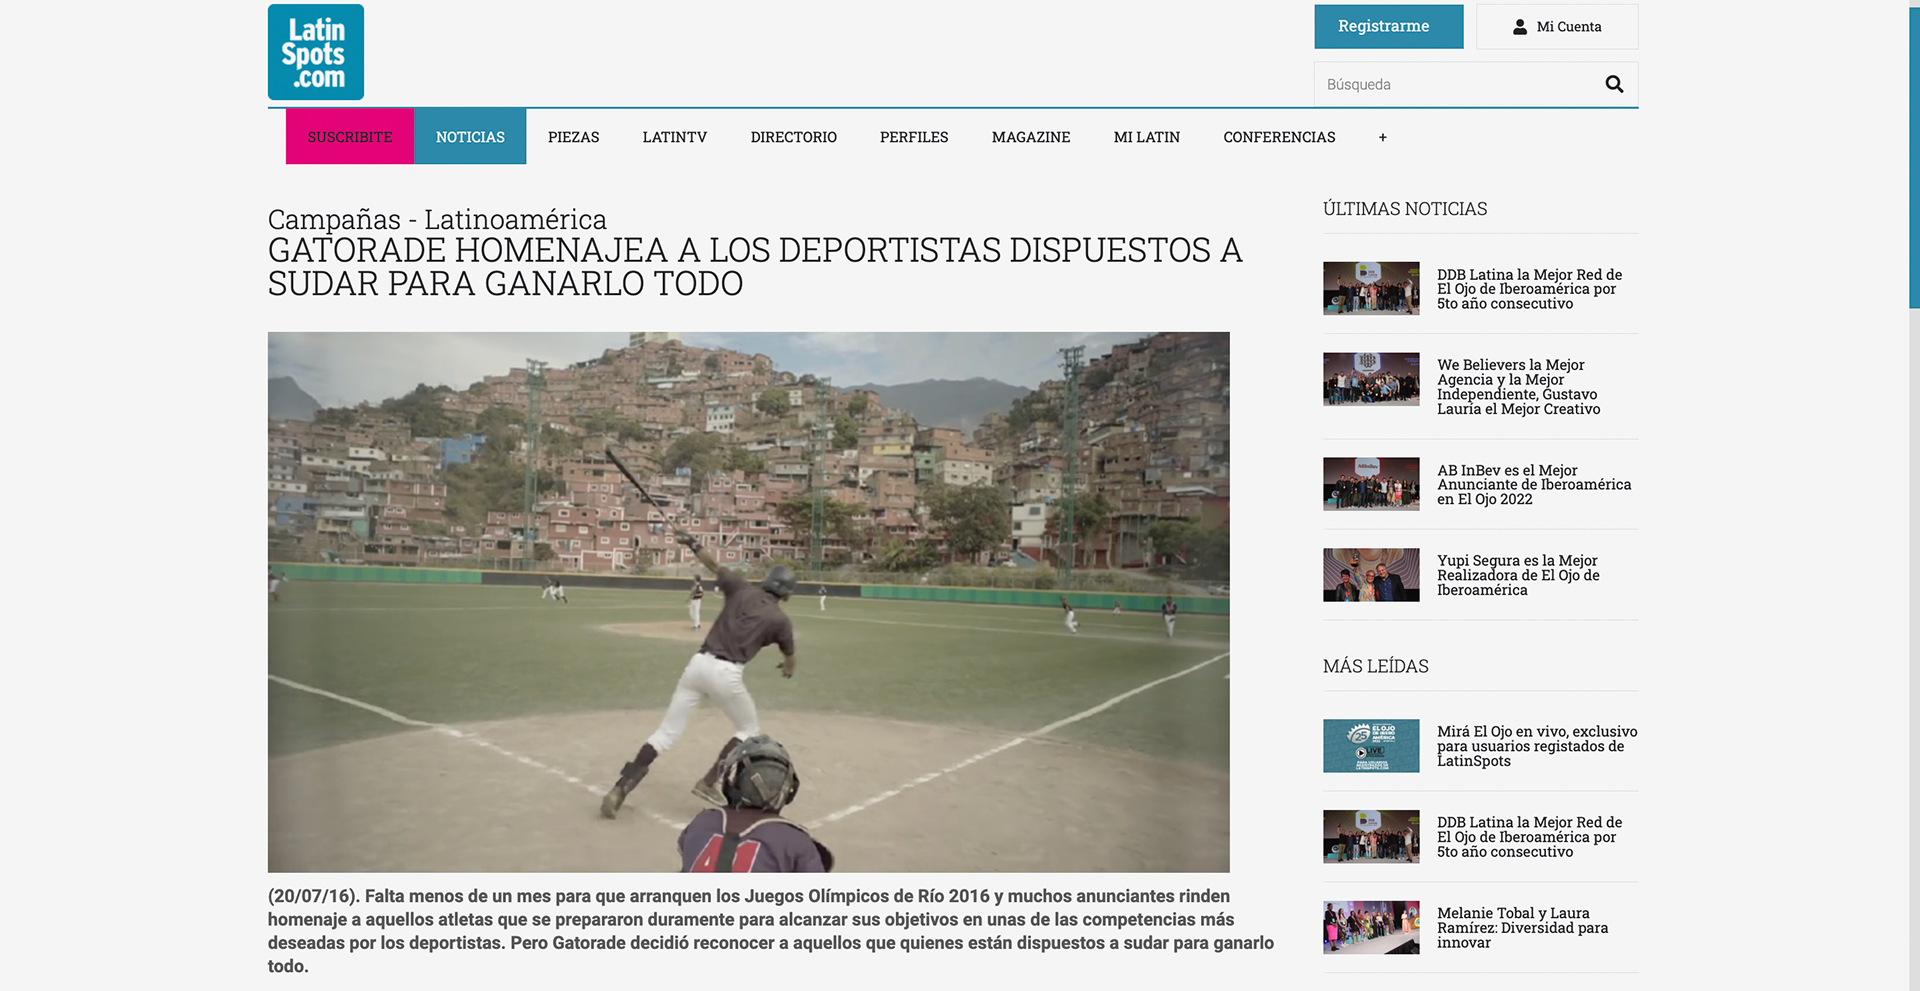Click the Campañas - Latinoamérica category text

(437, 219)
